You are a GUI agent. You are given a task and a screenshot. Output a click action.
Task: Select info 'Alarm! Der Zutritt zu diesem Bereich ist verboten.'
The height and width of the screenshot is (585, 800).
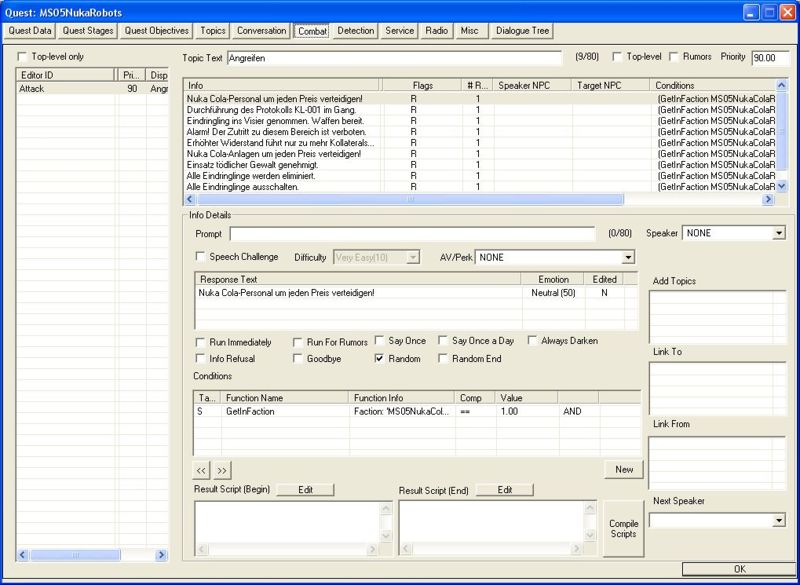click(x=479, y=132)
